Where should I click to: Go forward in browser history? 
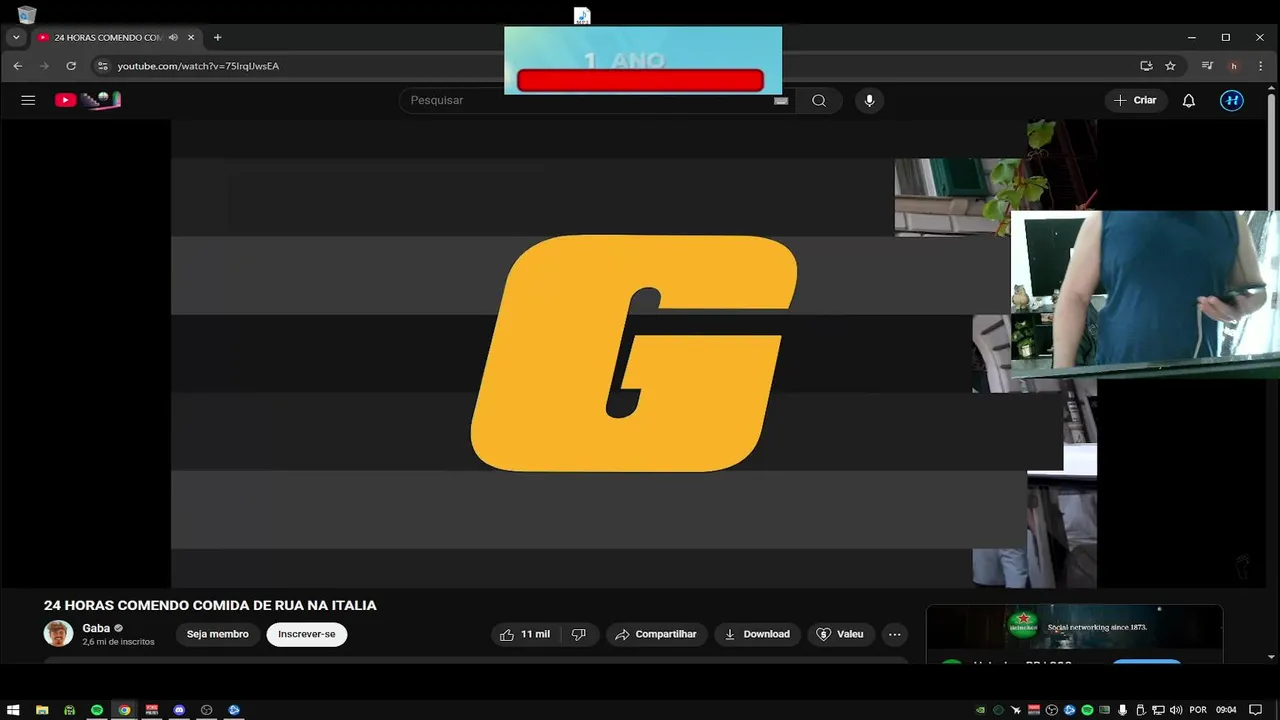pos(44,66)
